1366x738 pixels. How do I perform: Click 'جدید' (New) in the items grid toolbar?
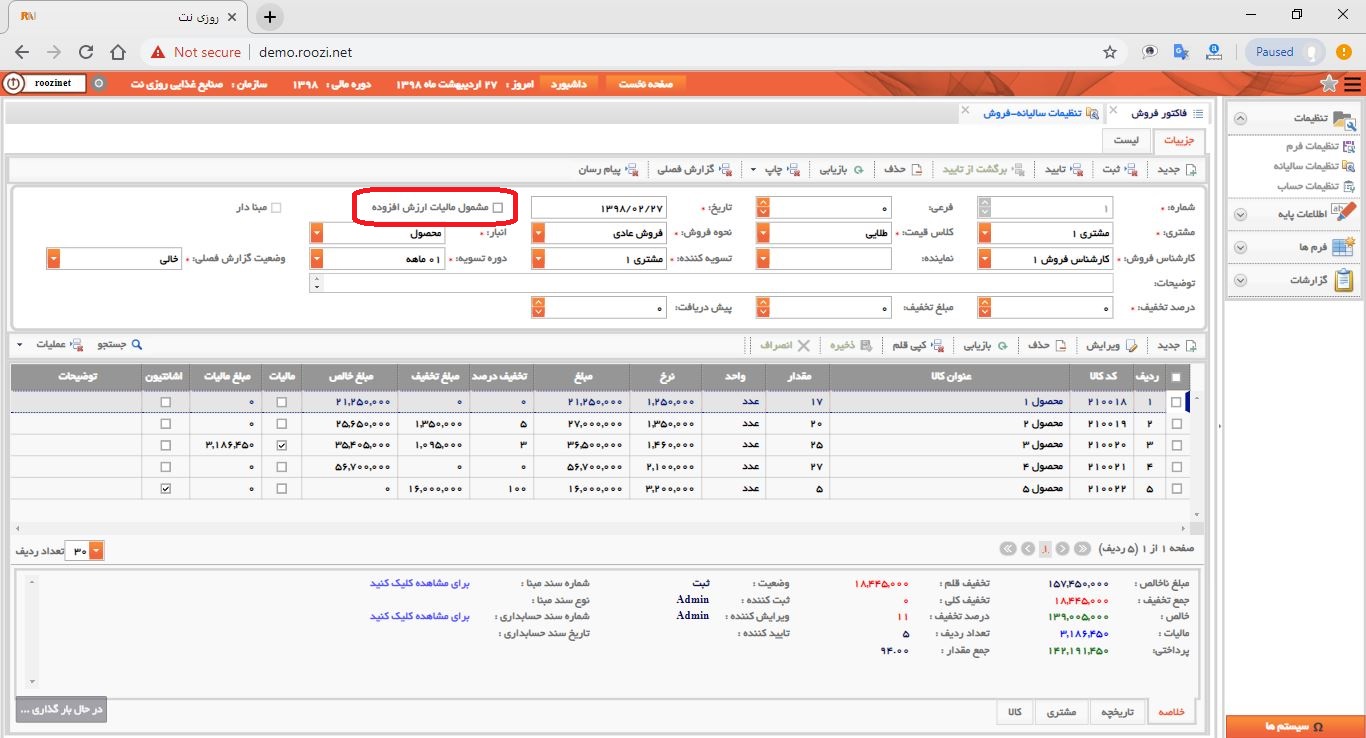click(1176, 345)
